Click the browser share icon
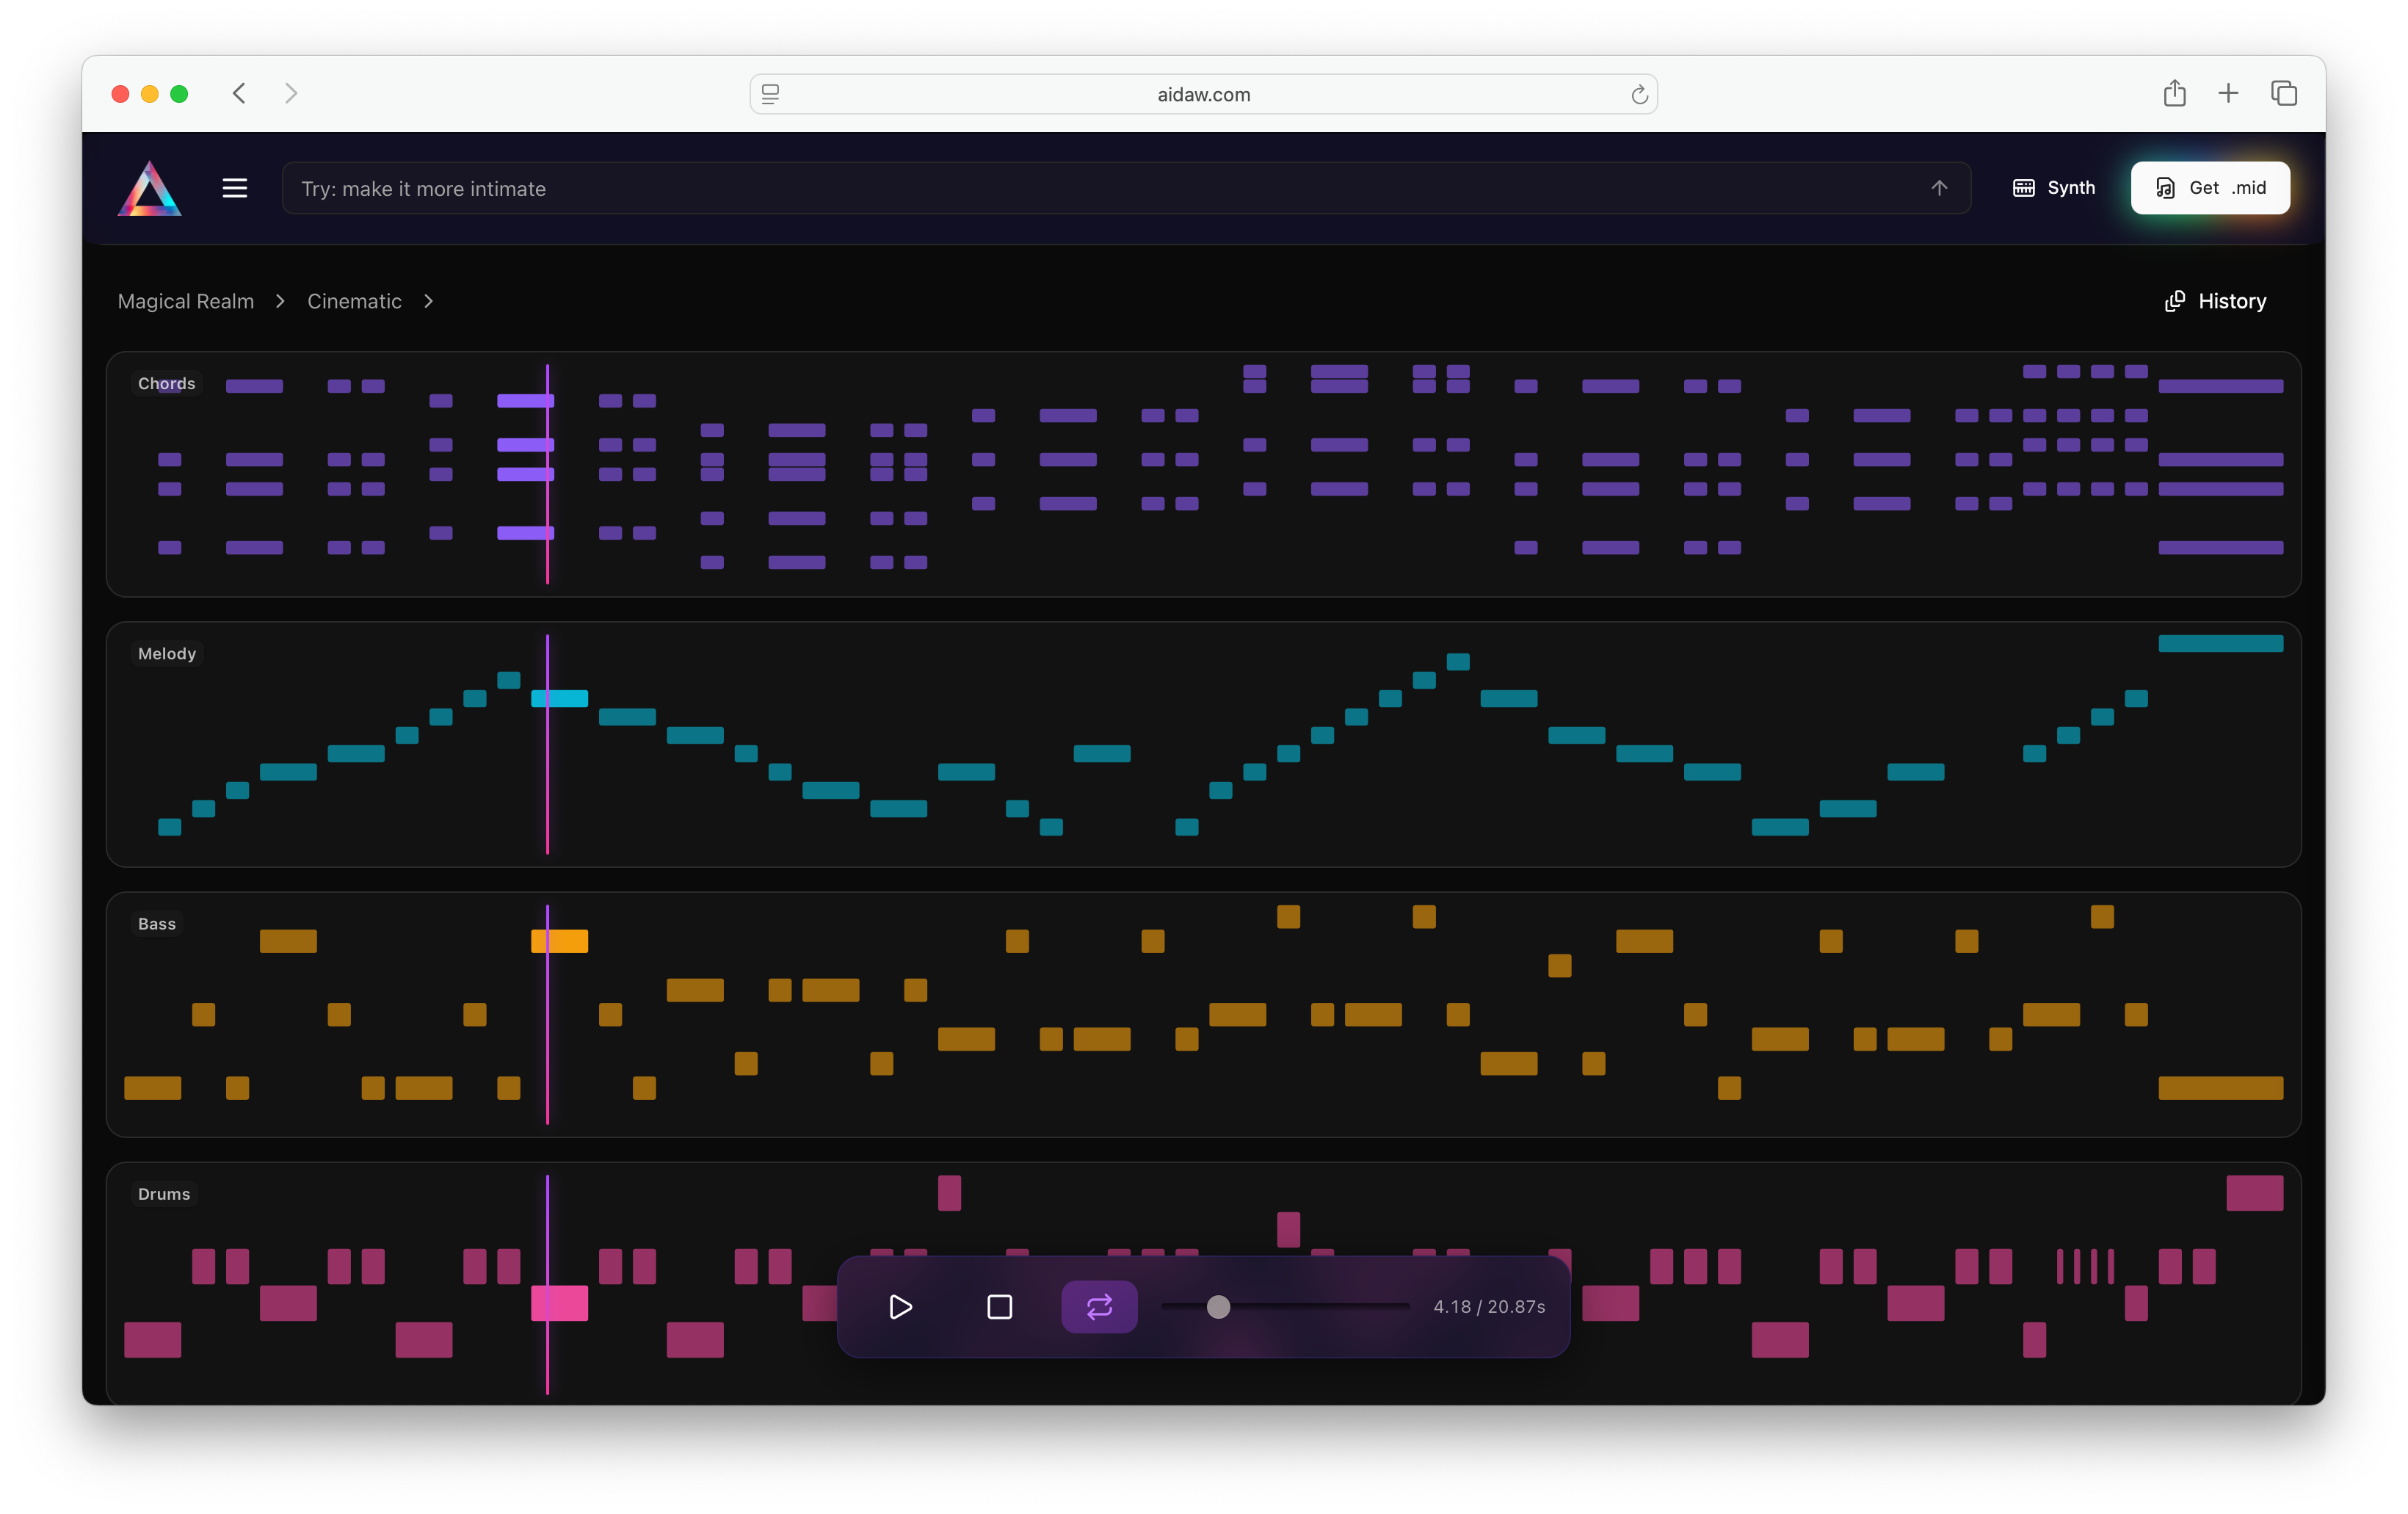 (2174, 94)
